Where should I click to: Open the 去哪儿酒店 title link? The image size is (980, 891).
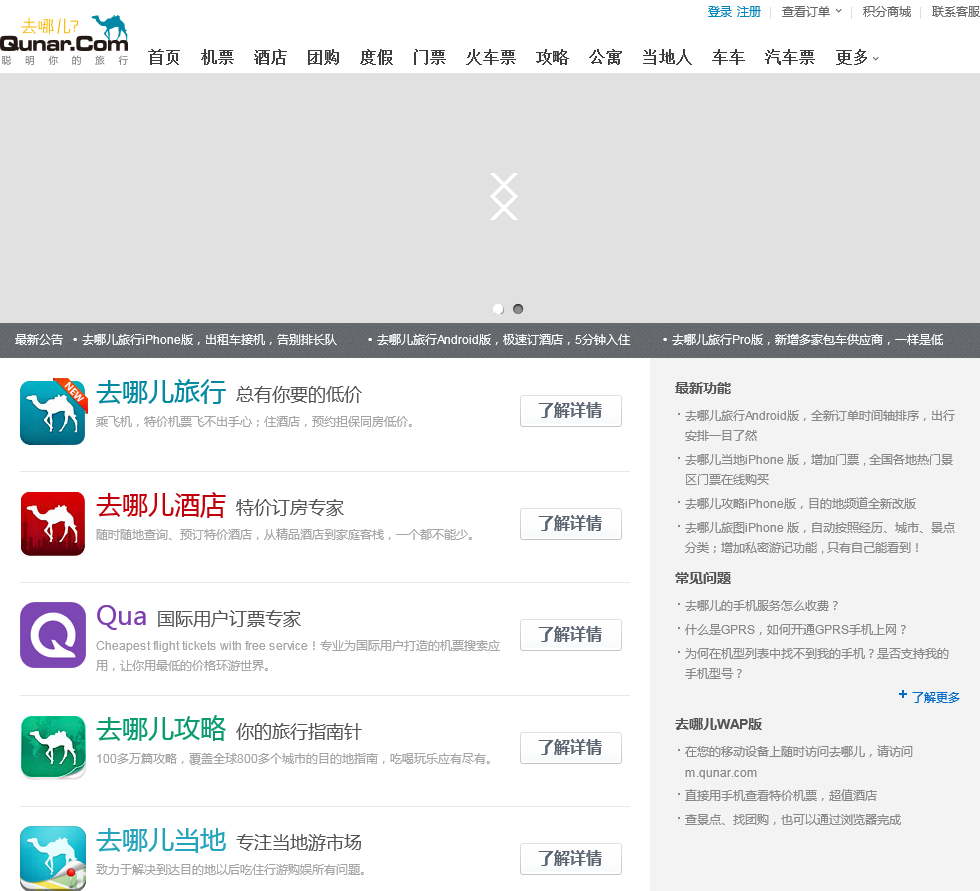[x=161, y=505]
